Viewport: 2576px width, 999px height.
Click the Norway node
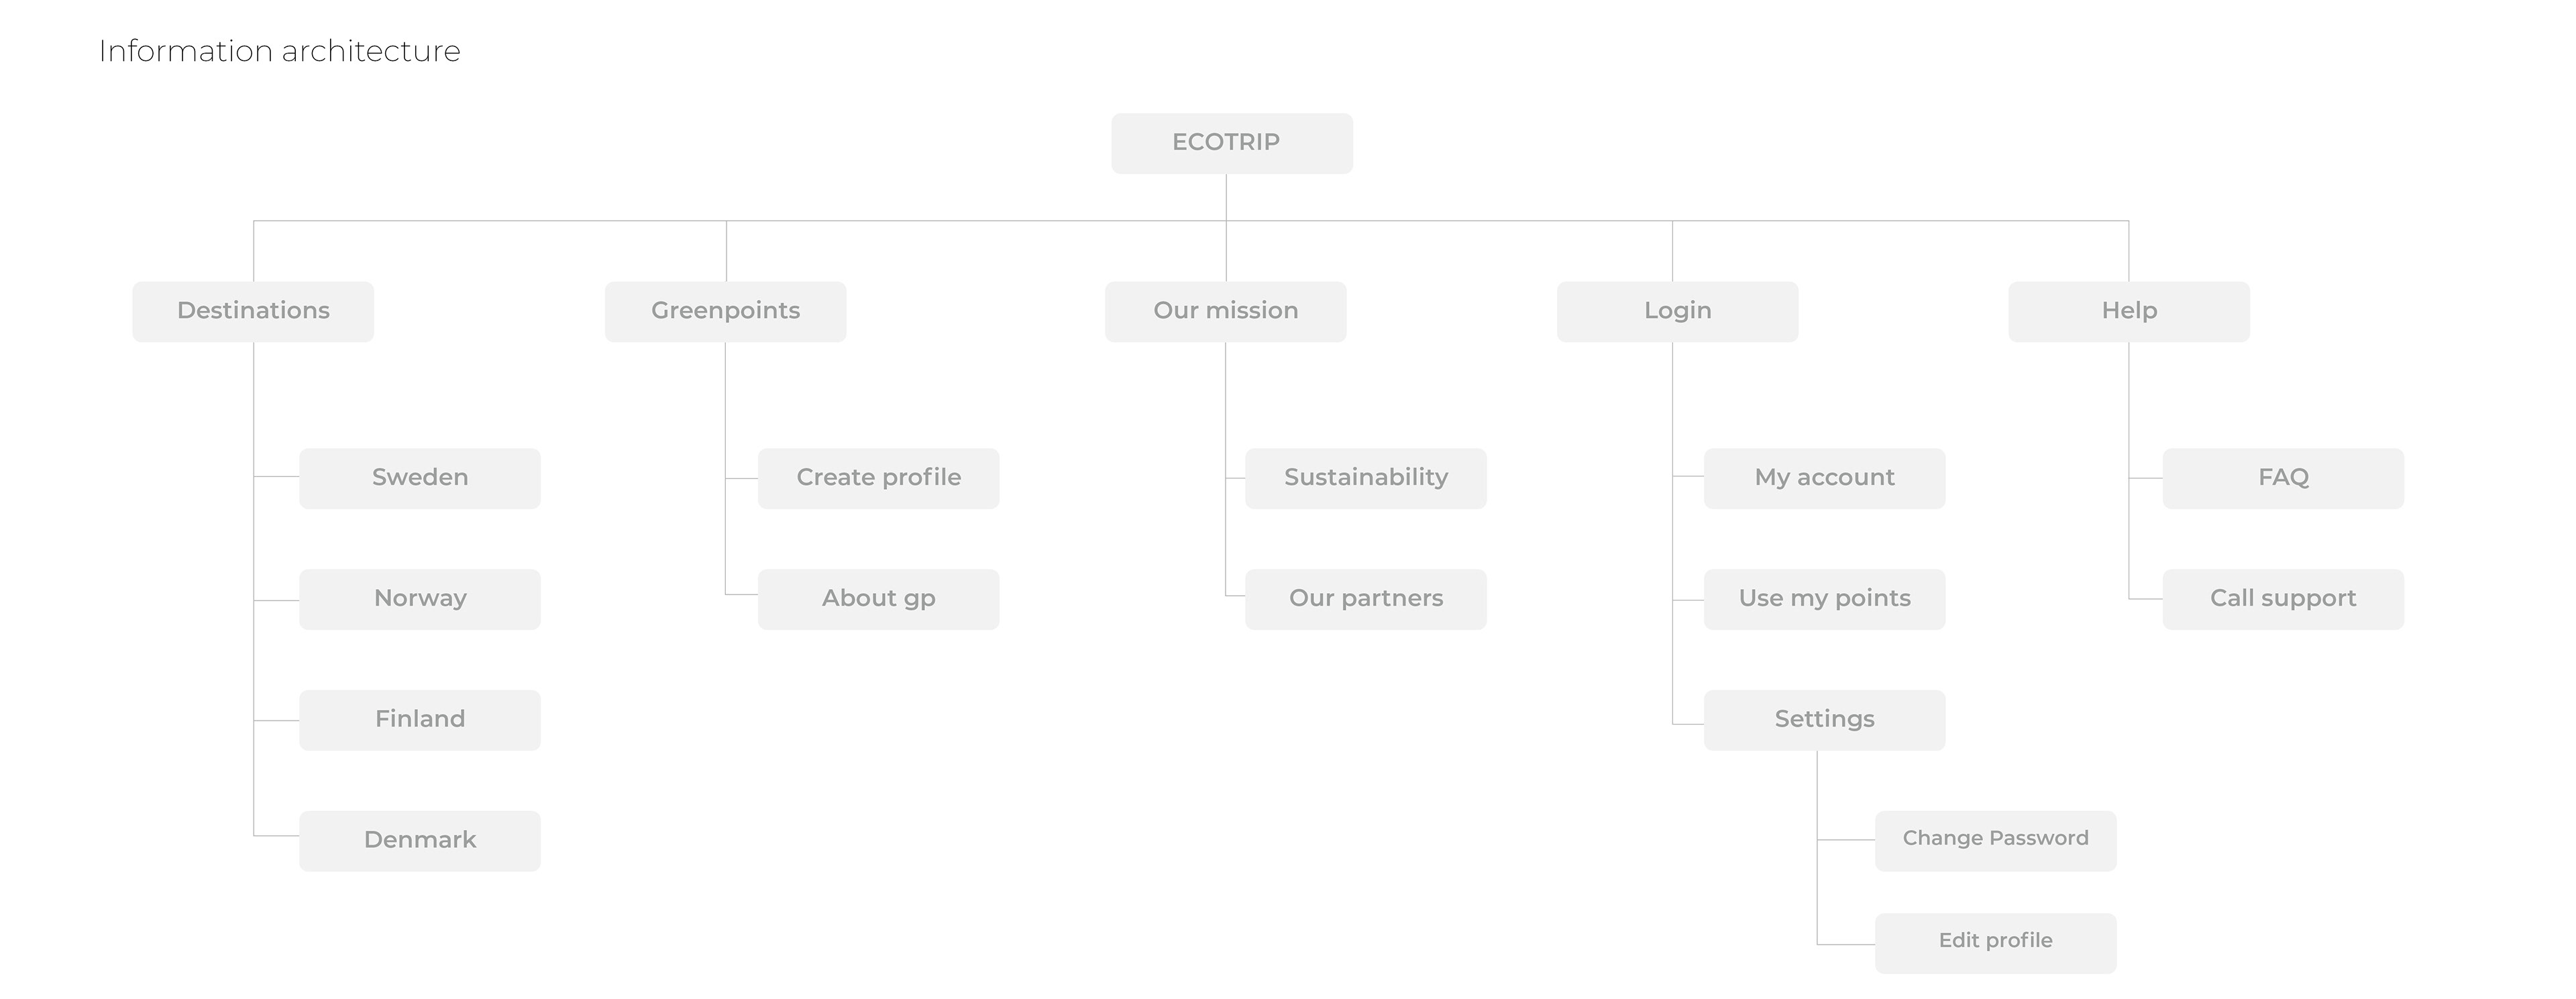(420, 599)
